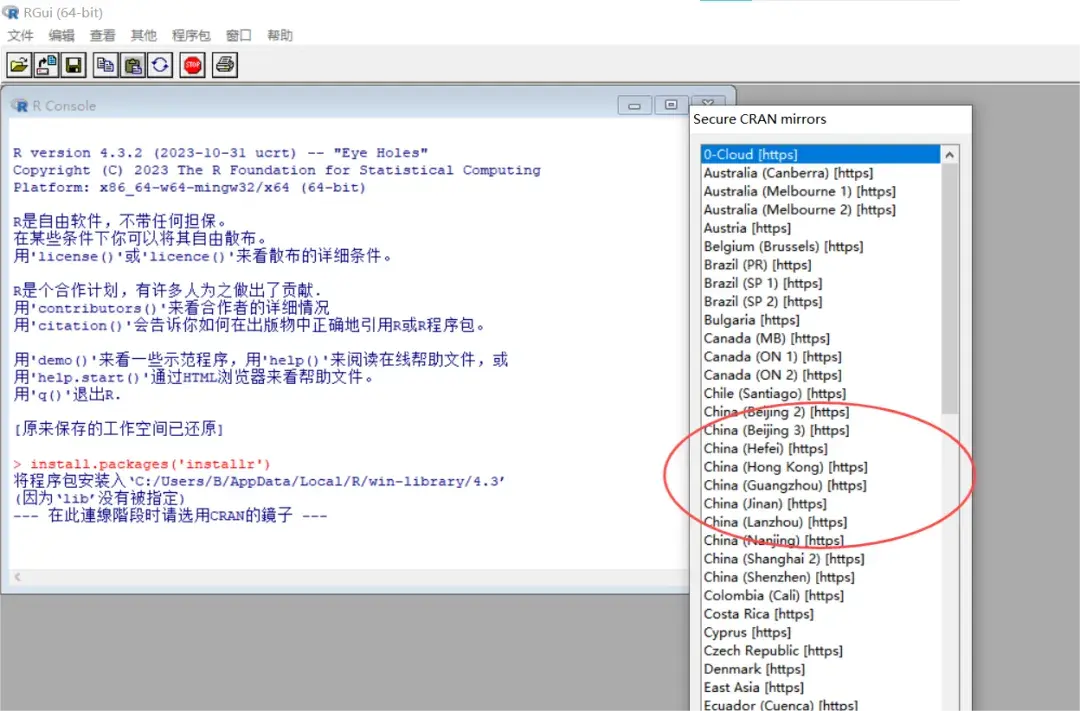Viewport: 1080px width, 711px height.
Task: Click the Open script toolbar icon
Action: [x=20, y=64]
